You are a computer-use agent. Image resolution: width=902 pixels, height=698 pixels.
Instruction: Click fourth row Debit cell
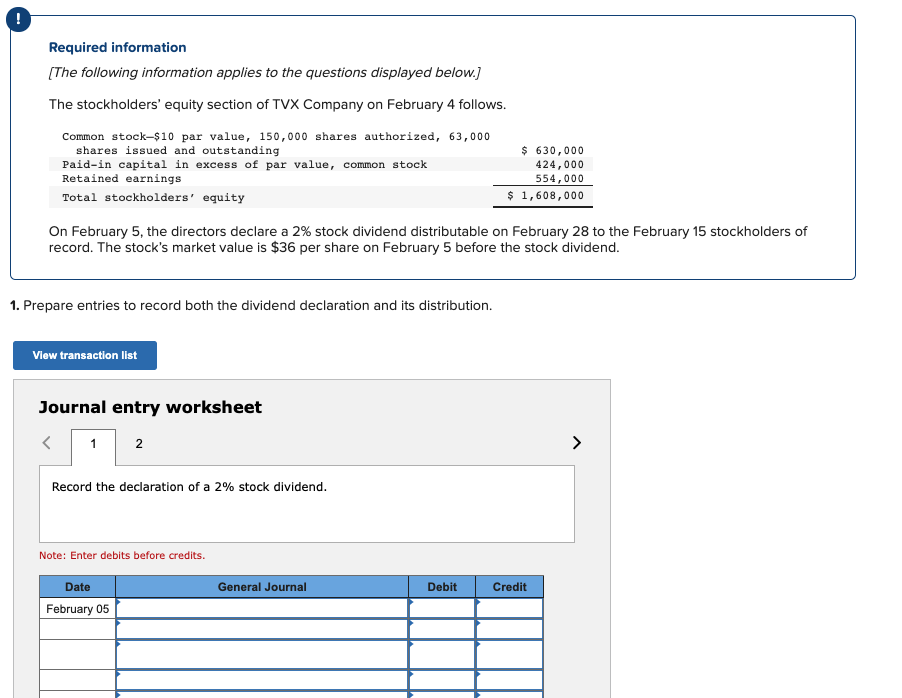pos(442,680)
